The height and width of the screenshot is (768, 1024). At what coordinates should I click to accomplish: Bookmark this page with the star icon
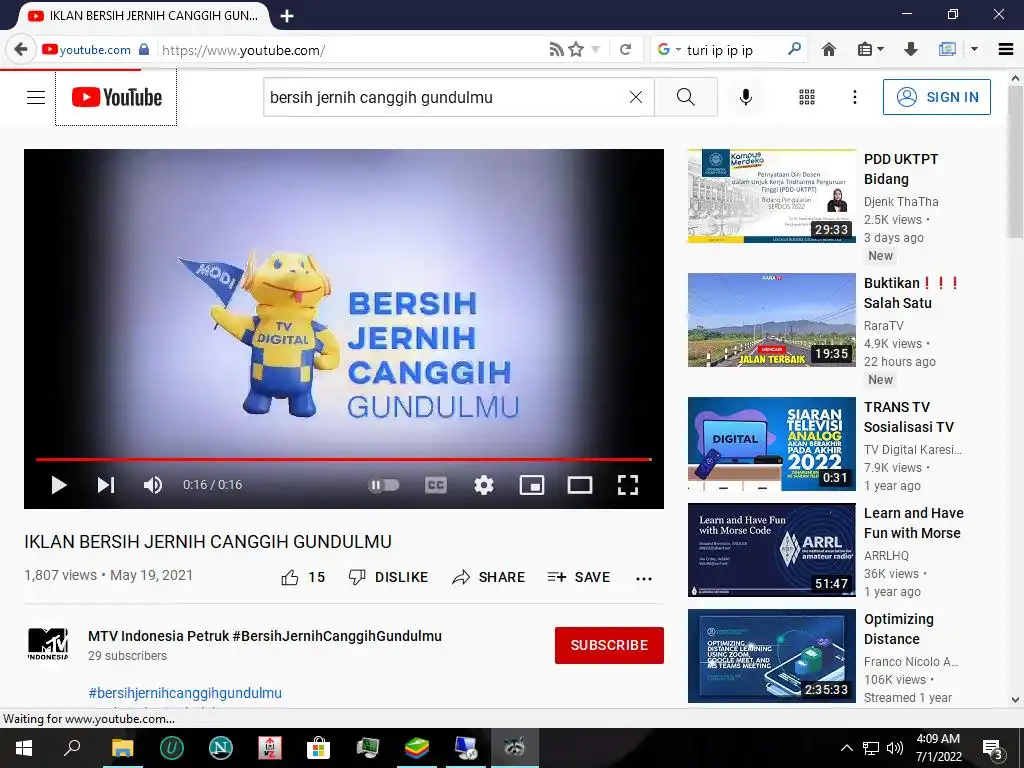[x=575, y=50]
